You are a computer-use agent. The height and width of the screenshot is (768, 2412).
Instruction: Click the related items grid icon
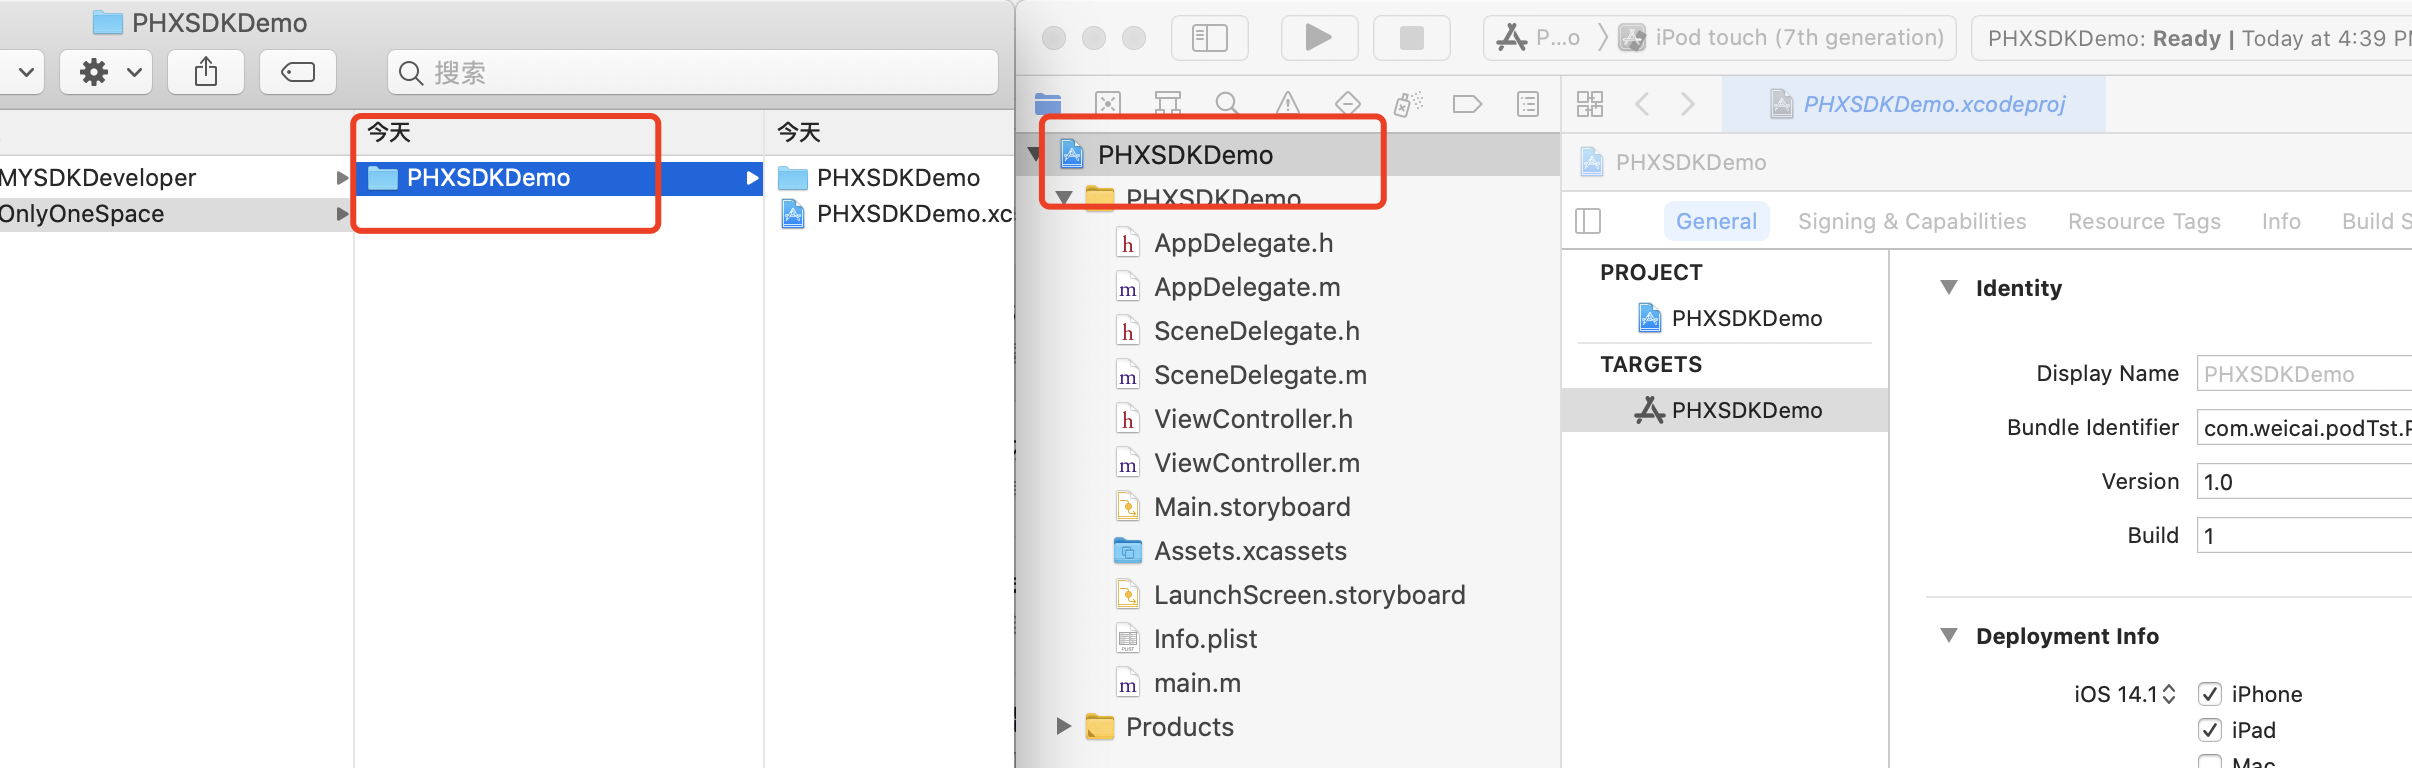[1590, 103]
